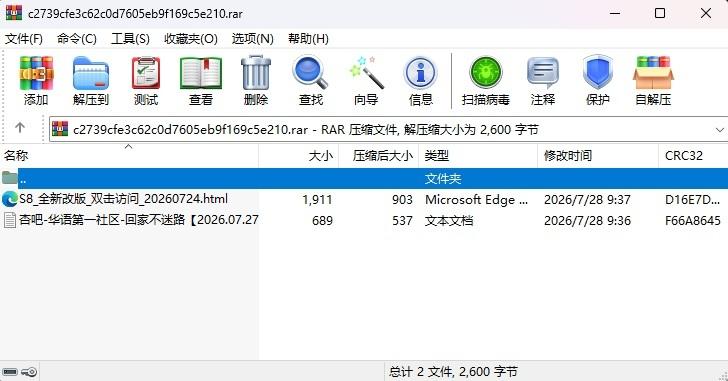This screenshot has height=381, width=728.
Task: Minimize the WinRAR window
Action: [x=615, y=13]
